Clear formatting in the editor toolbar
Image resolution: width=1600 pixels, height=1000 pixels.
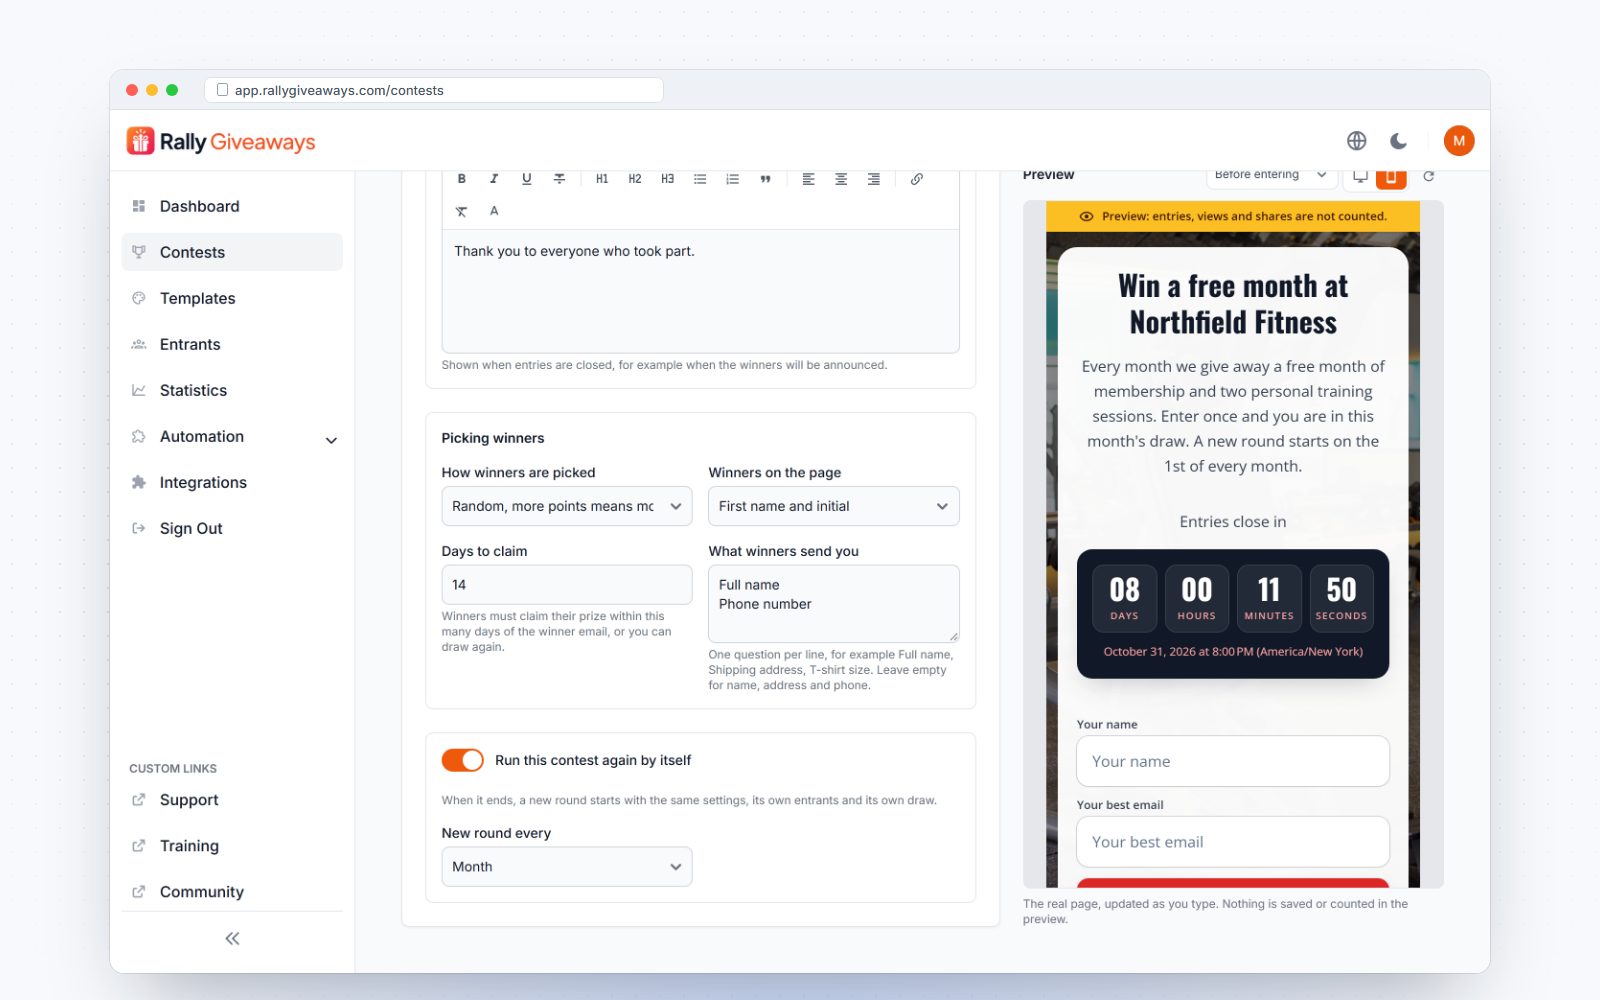462,211
